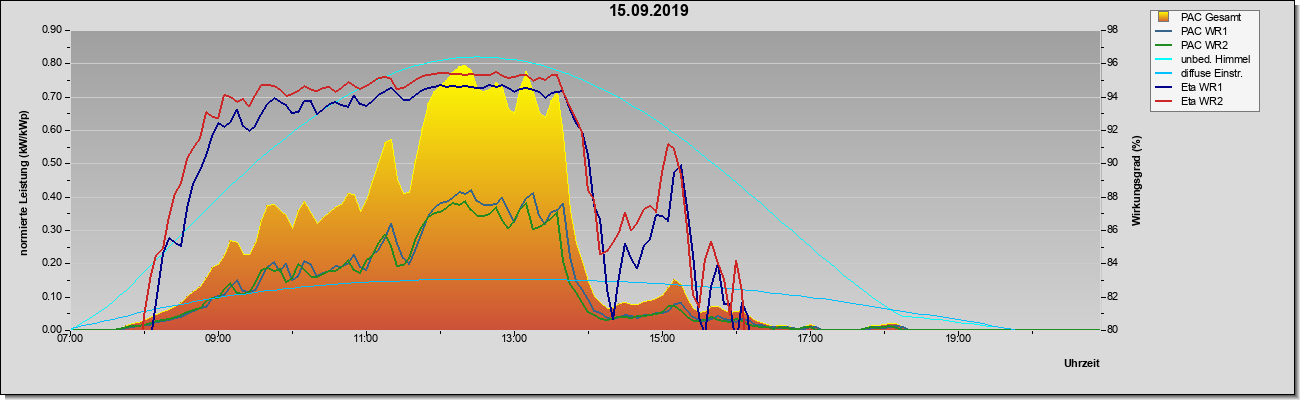
Task: Click the 09:00 time axis tick
Action: (219, 340)
